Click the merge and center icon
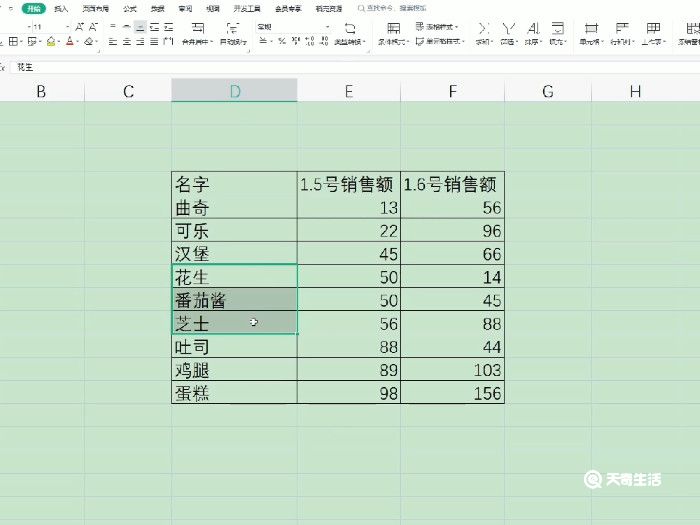700x525 pixels. pyautogui.click(x=198, y=28)
